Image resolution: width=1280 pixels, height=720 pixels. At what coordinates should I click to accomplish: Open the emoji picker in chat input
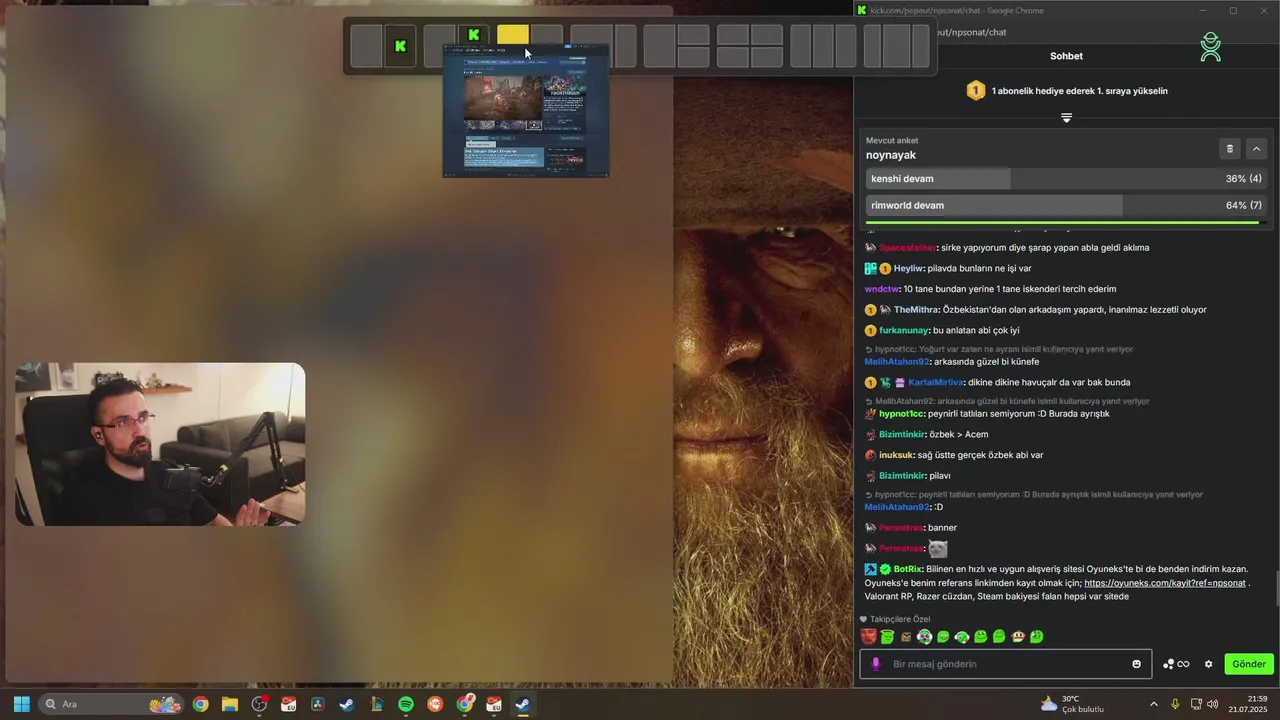[x=1136, y=664]
